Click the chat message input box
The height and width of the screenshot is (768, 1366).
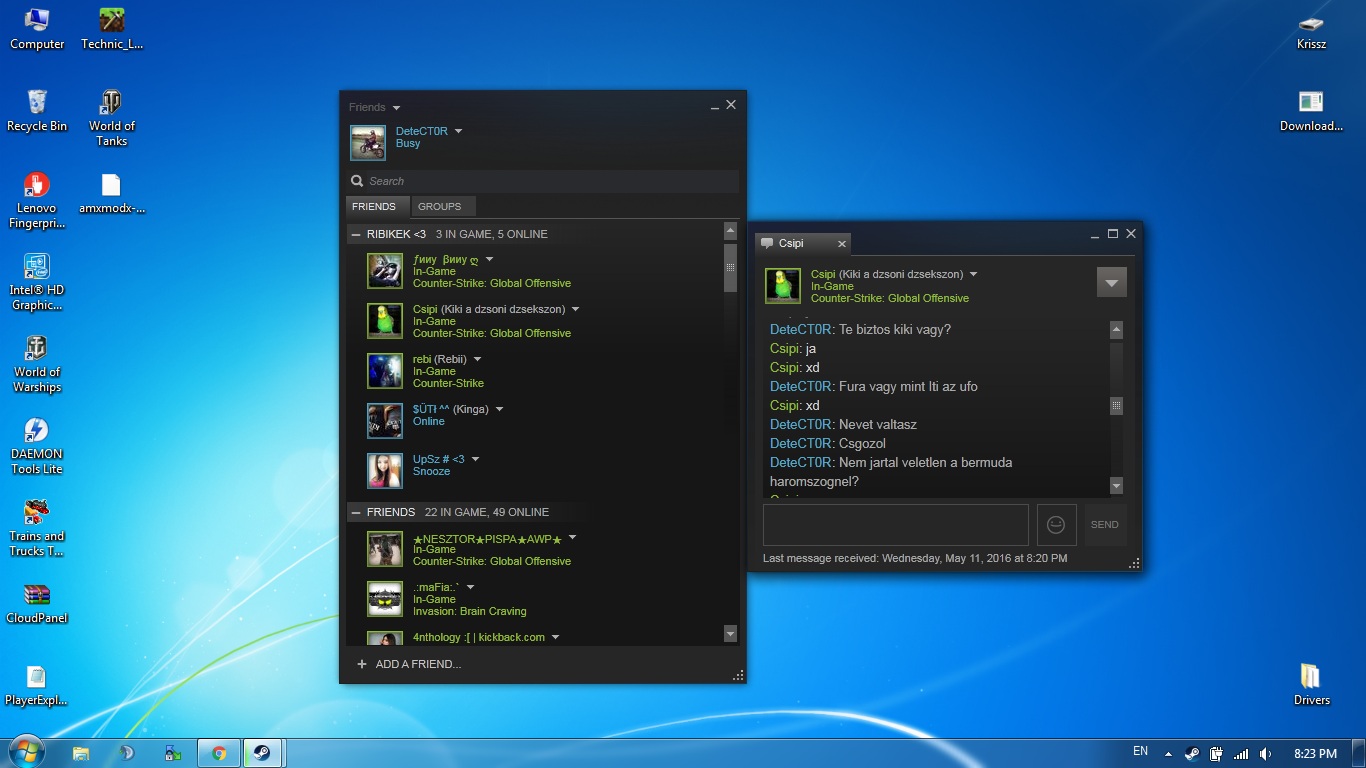pos(896,525)
